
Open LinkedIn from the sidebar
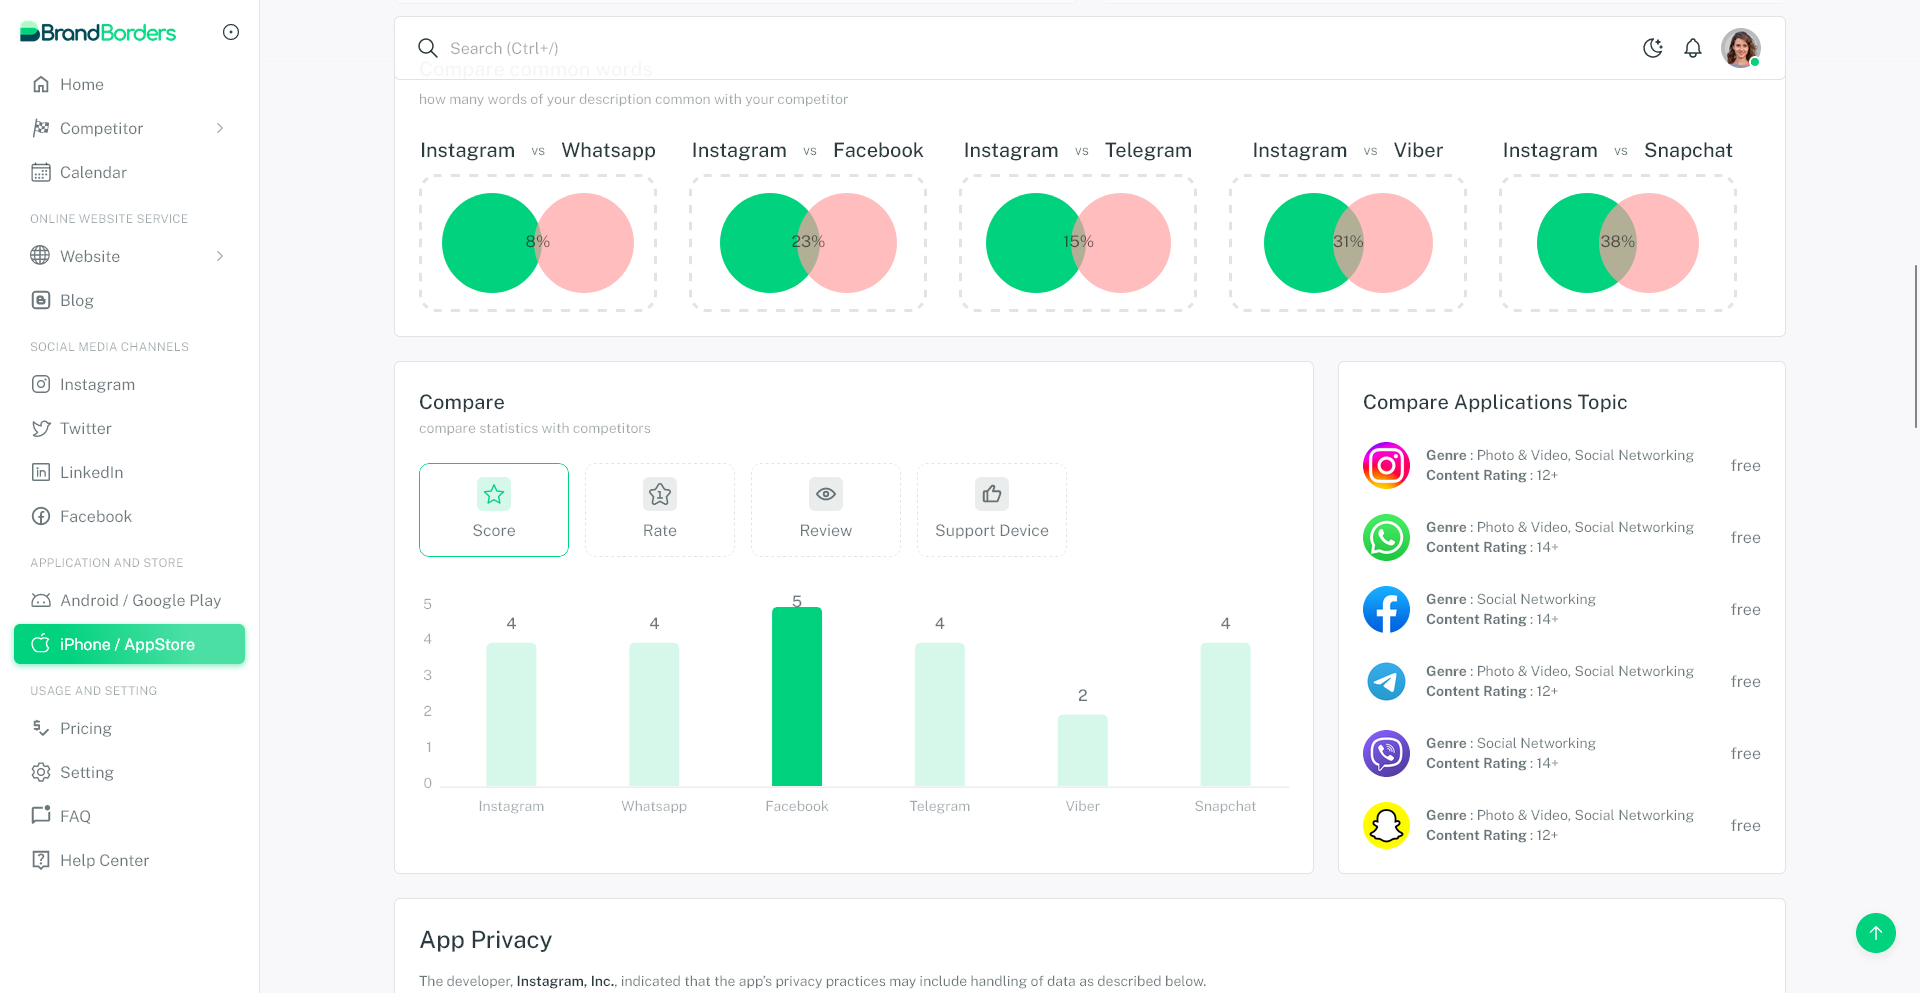[129, 472]
